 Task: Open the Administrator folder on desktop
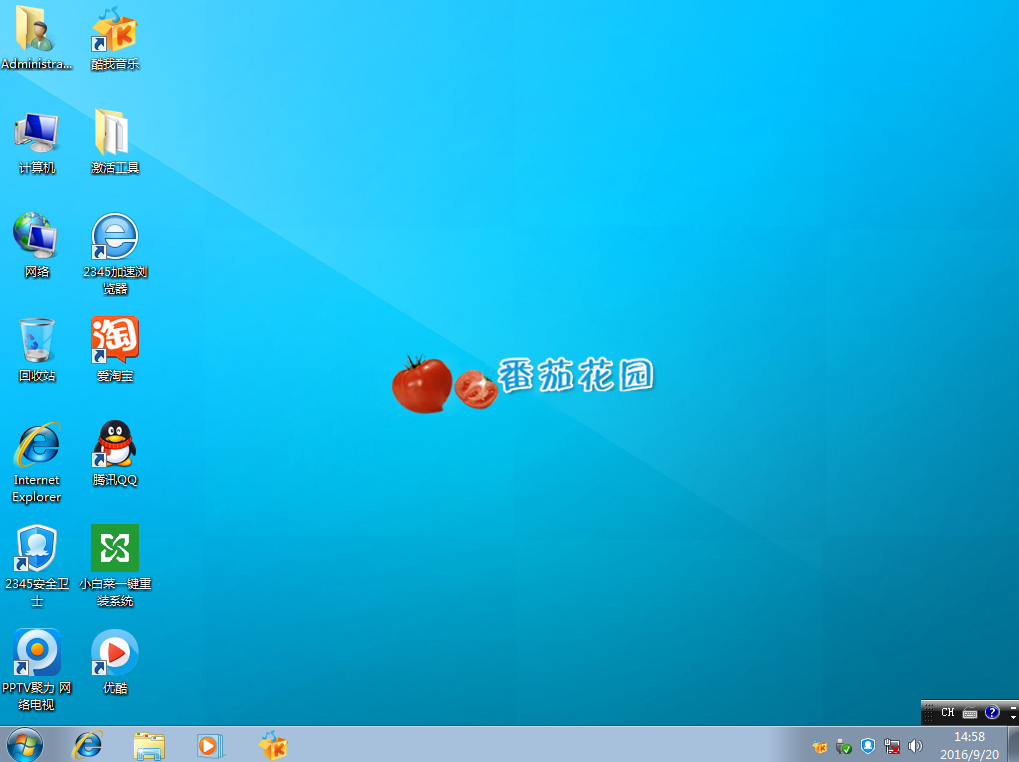(x=36, y=37)
